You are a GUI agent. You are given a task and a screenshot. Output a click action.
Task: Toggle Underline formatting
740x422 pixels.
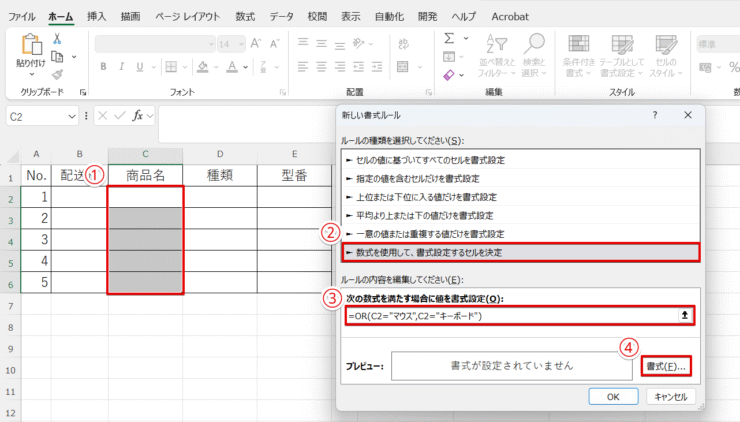(x=140, y=67)
